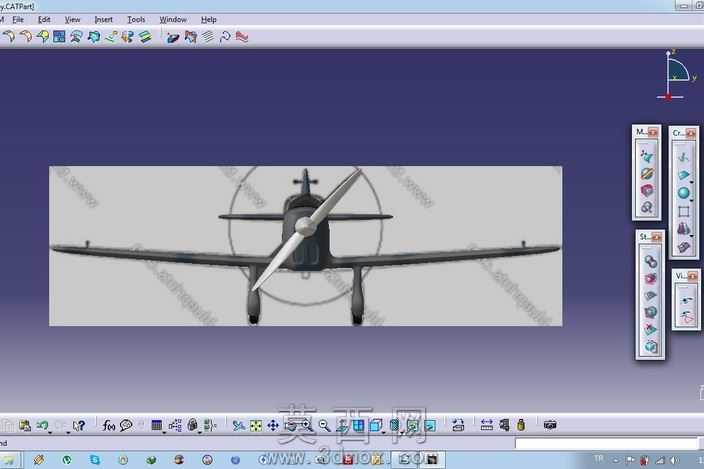The width and height of the screenshot is (704, 469).
Task: Click the Measure Inertia weight icon
Action: pos(521,425)
